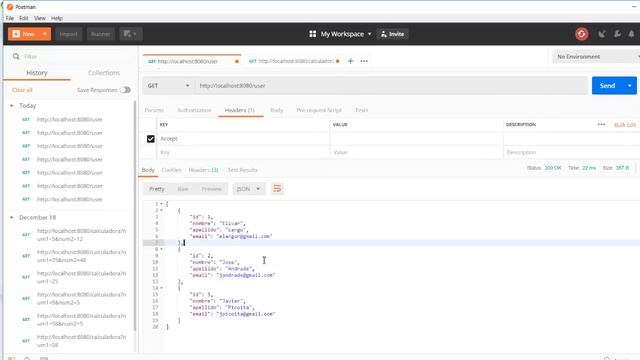
Task: Click the workspace grid icon
Action: pos(313,34)
